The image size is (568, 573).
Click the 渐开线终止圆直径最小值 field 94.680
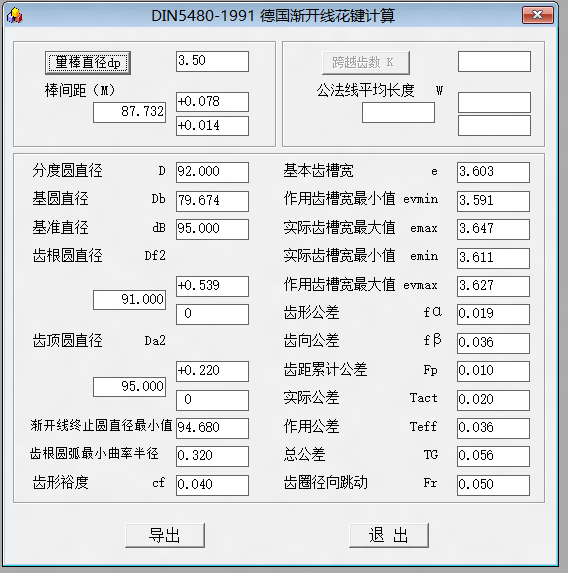(212, 428)
